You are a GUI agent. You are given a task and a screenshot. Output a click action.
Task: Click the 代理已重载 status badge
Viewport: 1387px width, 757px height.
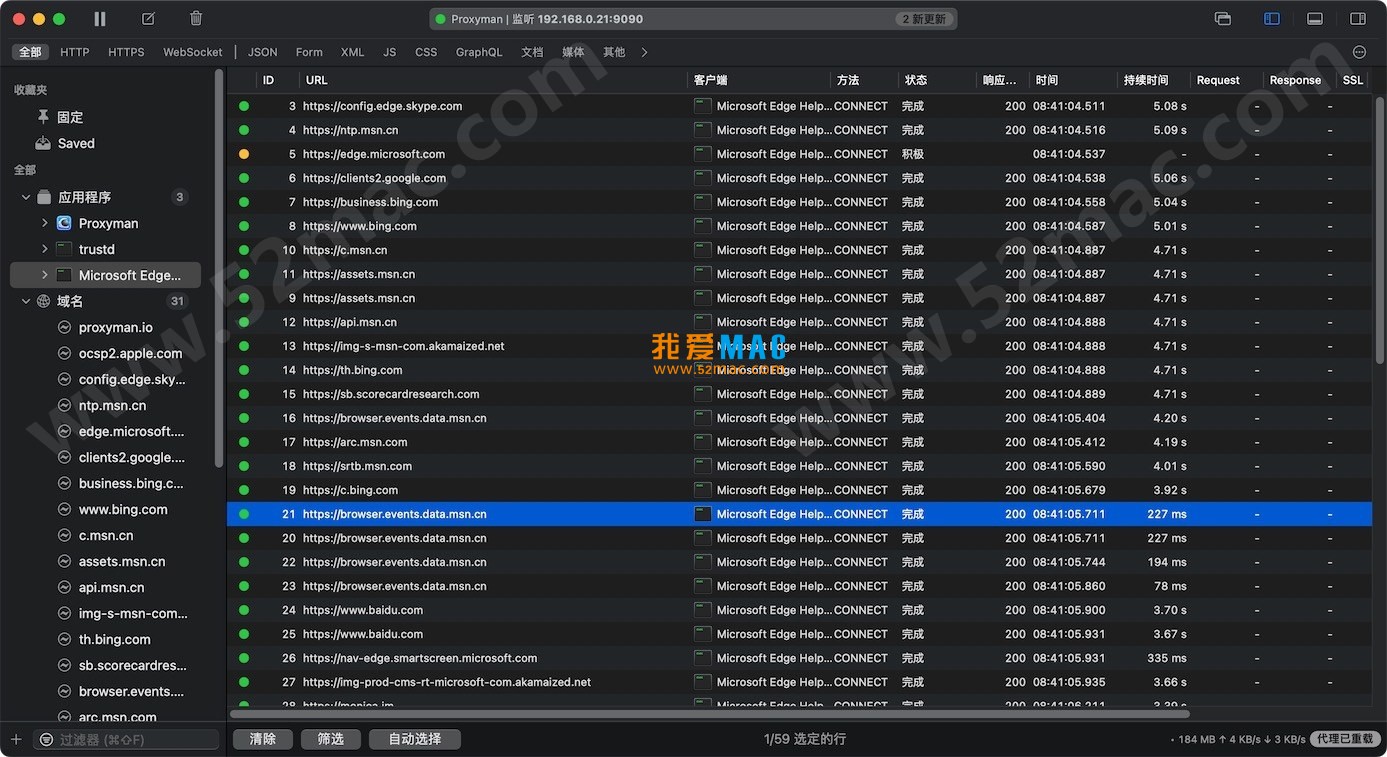coord(1345,739)
